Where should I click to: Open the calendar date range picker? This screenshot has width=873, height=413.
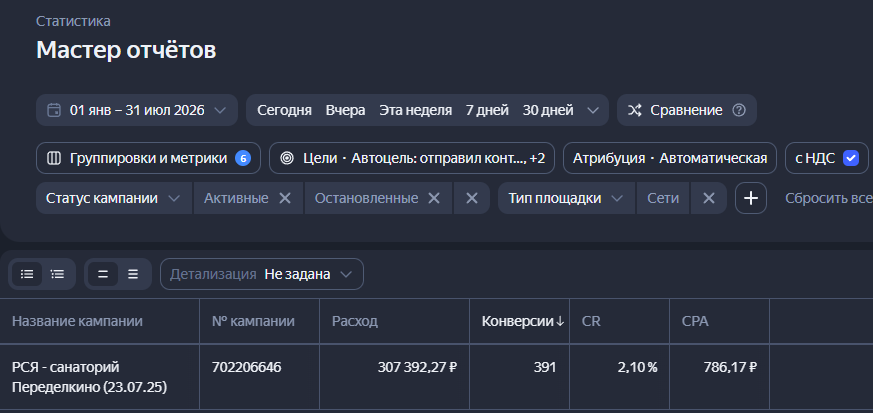(136, 110)
